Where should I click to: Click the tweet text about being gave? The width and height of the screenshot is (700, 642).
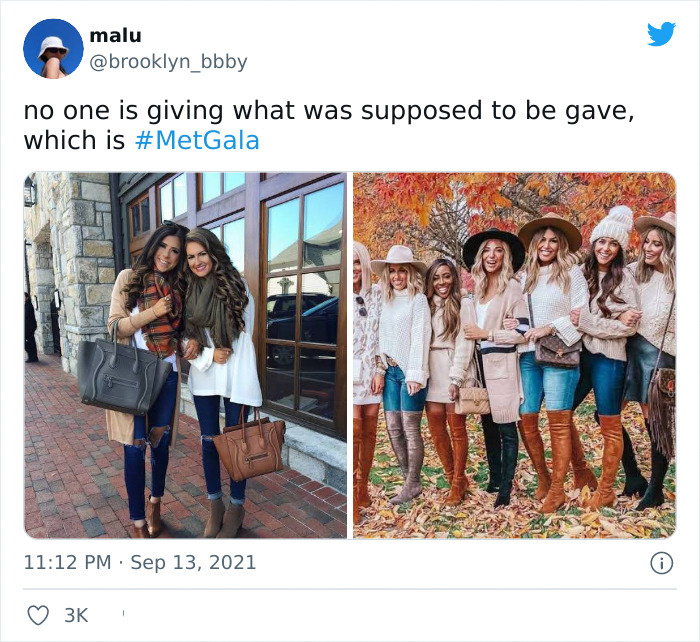(328, 111)
